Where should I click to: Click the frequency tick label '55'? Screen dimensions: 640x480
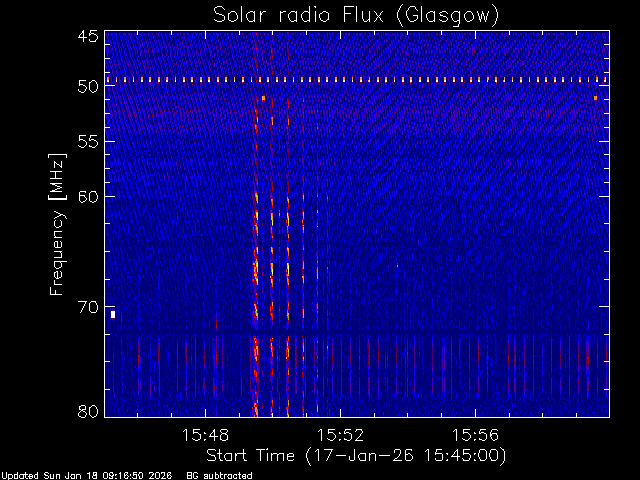pyautogui.click(x=88, y=142)
